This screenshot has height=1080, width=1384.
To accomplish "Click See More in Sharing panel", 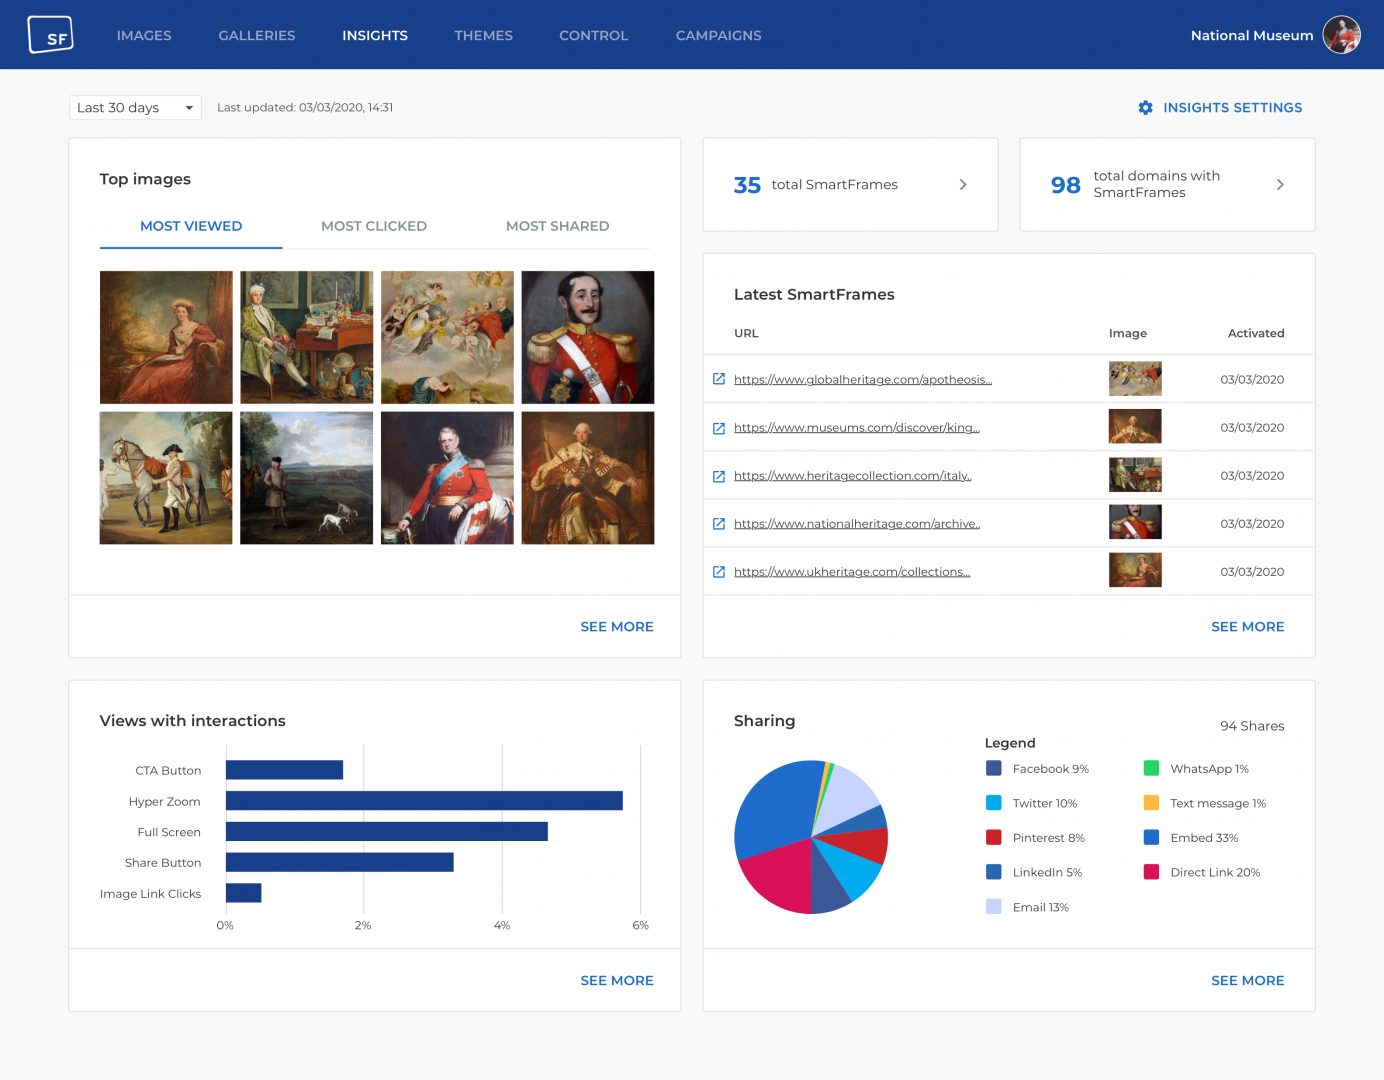I will pos(1247,981).
